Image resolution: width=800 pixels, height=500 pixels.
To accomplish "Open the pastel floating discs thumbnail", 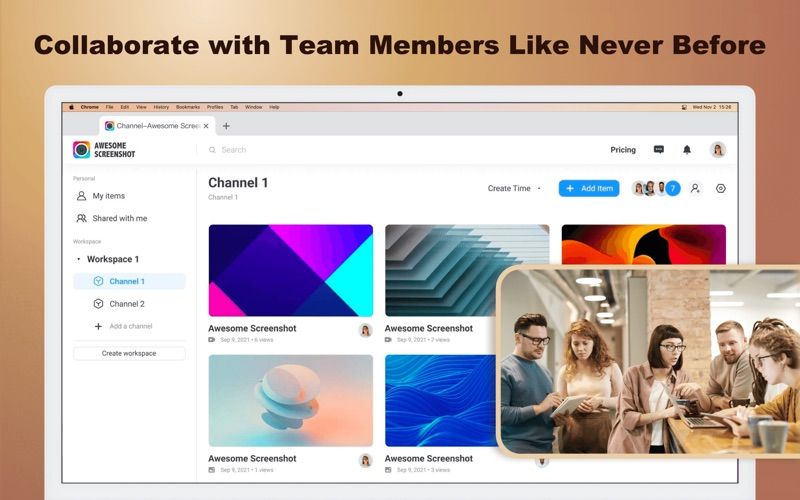I will (291, 401).
